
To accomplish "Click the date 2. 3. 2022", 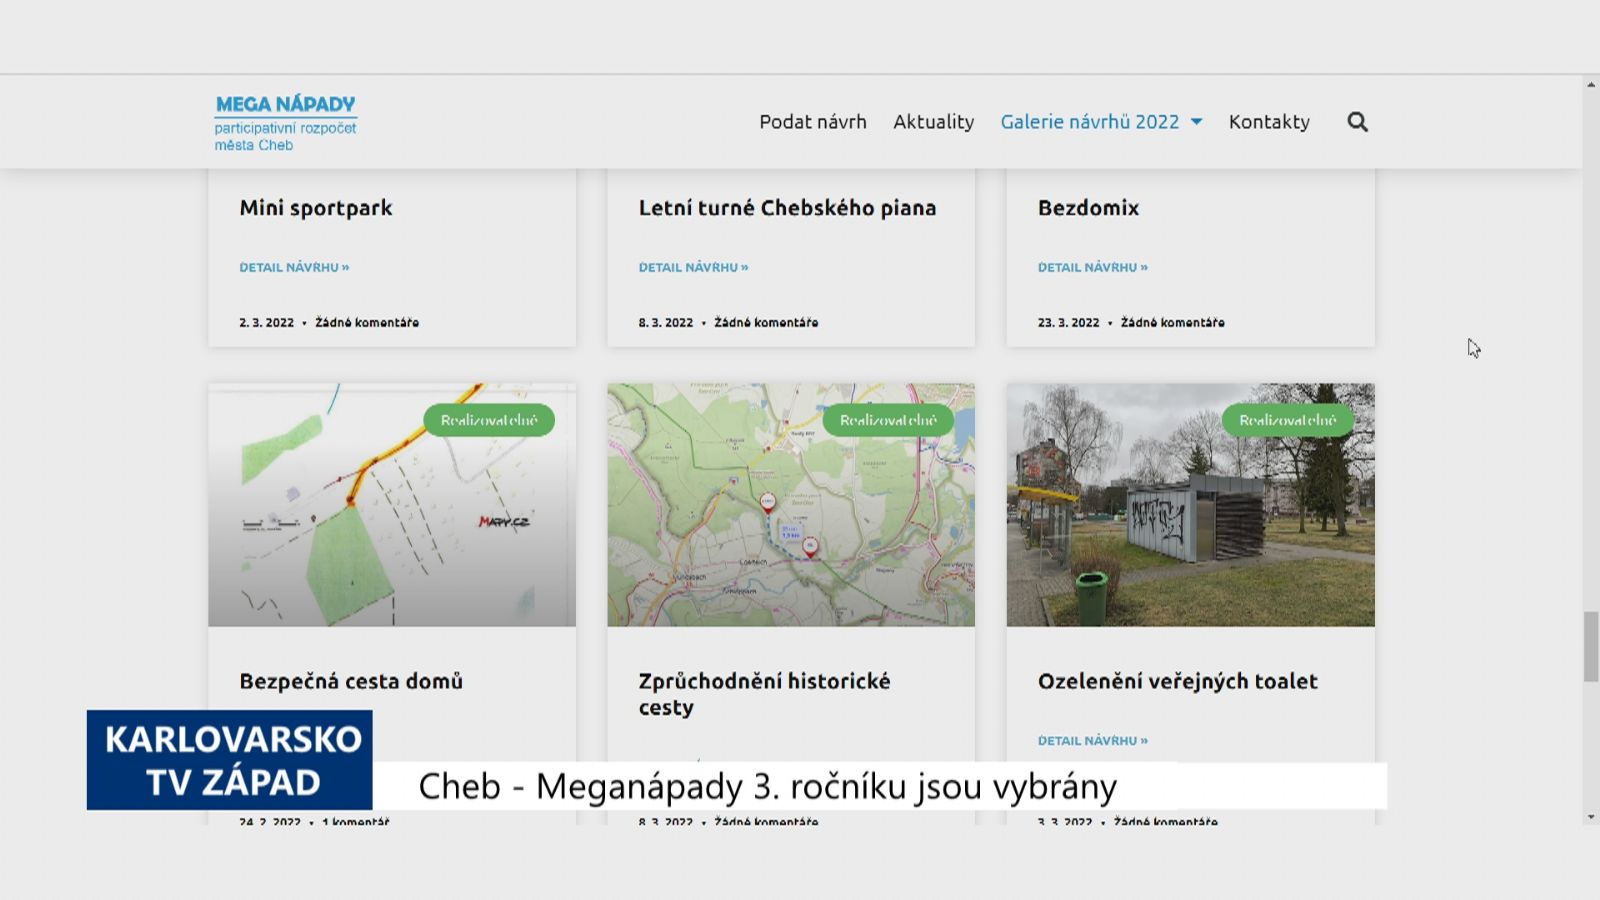I will tap(266, 323).
